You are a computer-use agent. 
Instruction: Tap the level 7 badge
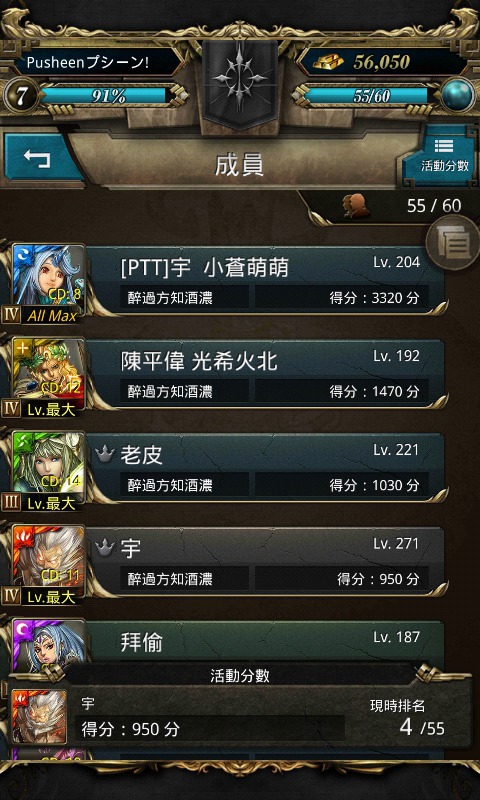click(20, 95)
